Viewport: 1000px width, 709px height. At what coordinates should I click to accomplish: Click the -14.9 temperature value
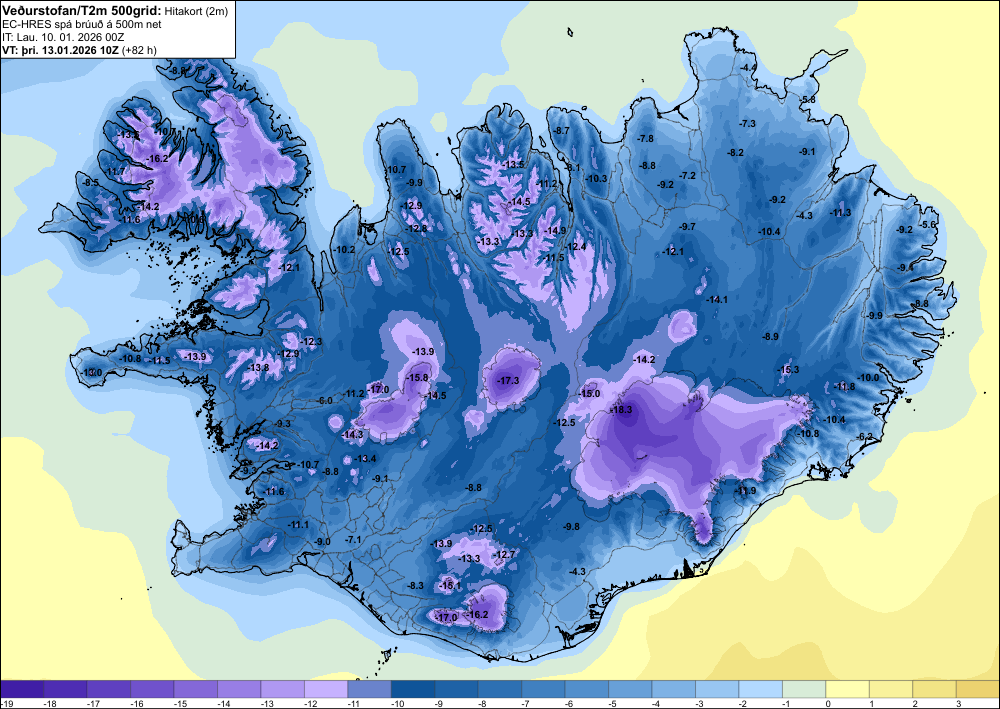(x=555, y=230)
